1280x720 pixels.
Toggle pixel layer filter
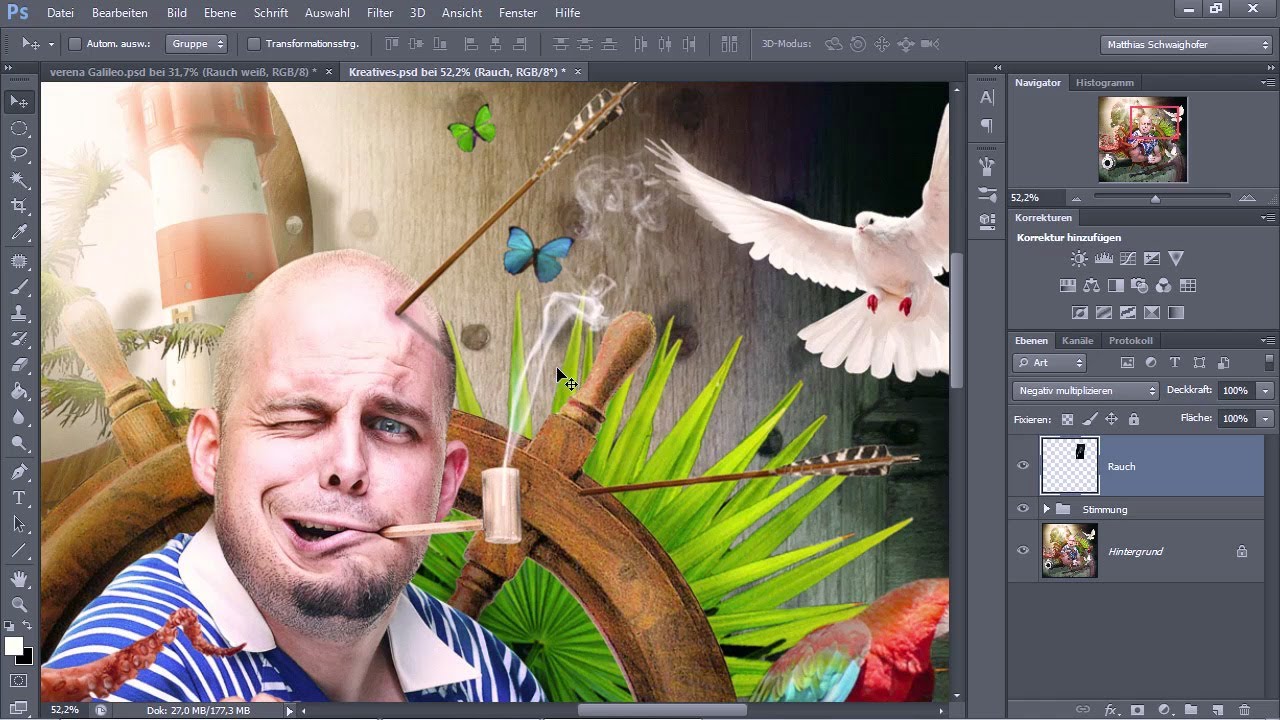tap(1127, 363)
